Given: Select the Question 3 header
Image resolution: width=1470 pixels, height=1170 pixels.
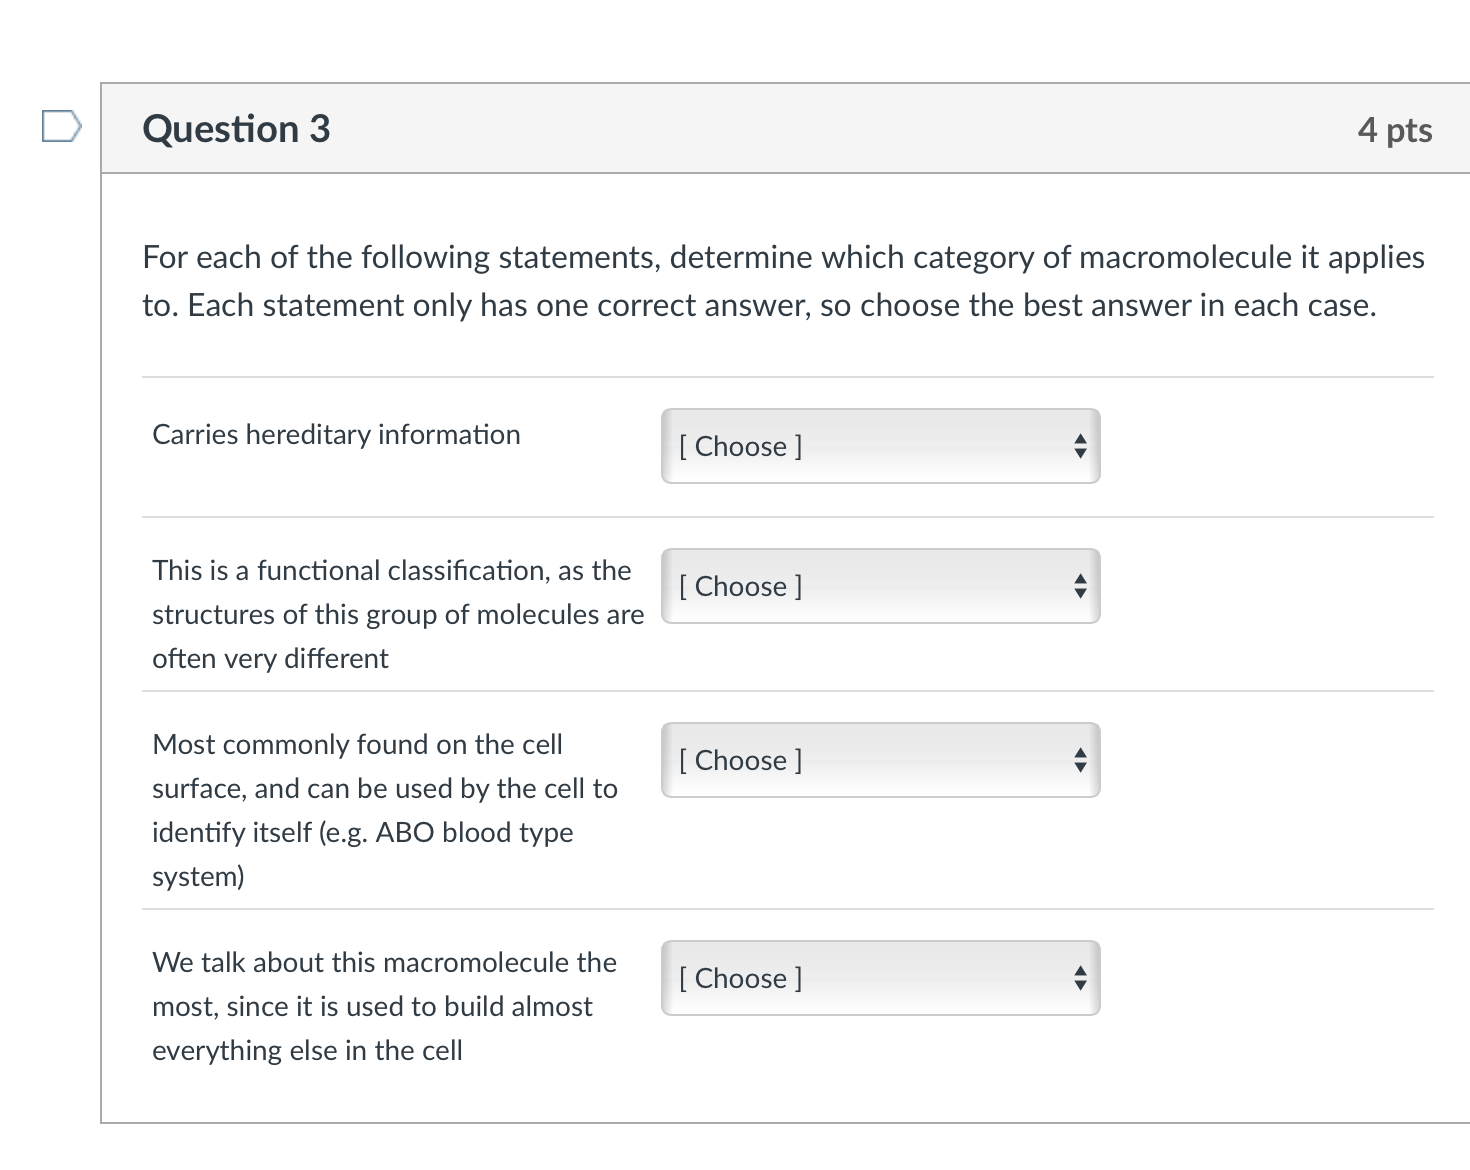Looking at the screenshot, I should (236, 128).
